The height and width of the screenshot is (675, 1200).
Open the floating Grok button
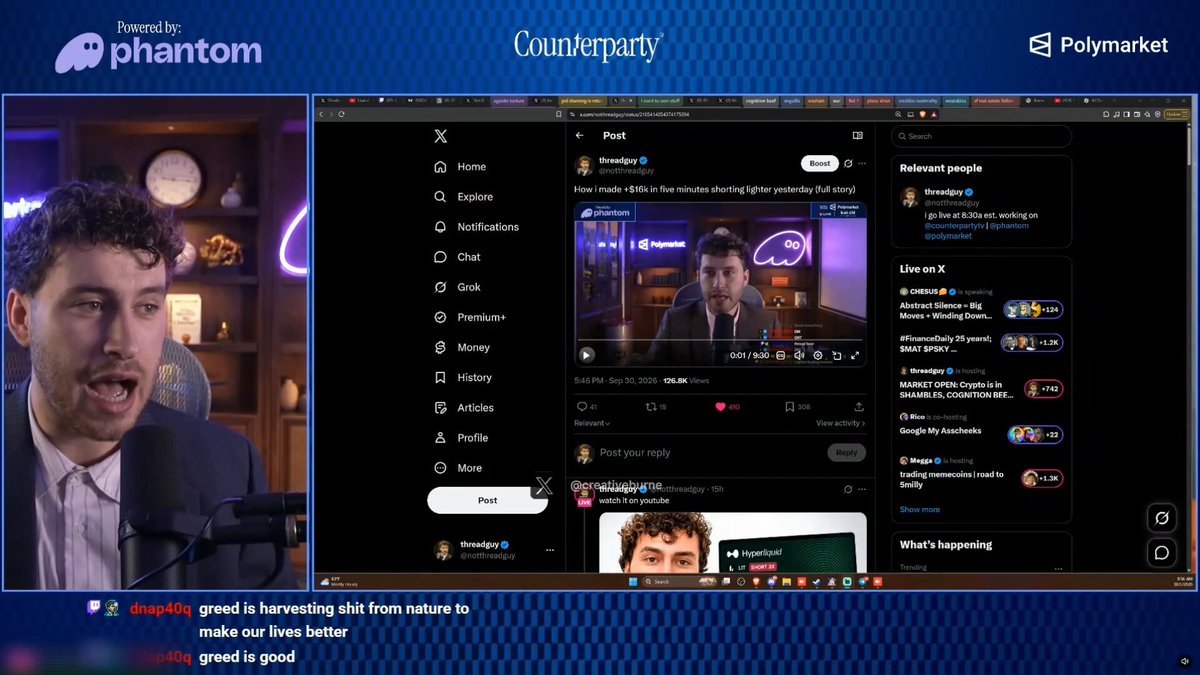[1162, 518]
